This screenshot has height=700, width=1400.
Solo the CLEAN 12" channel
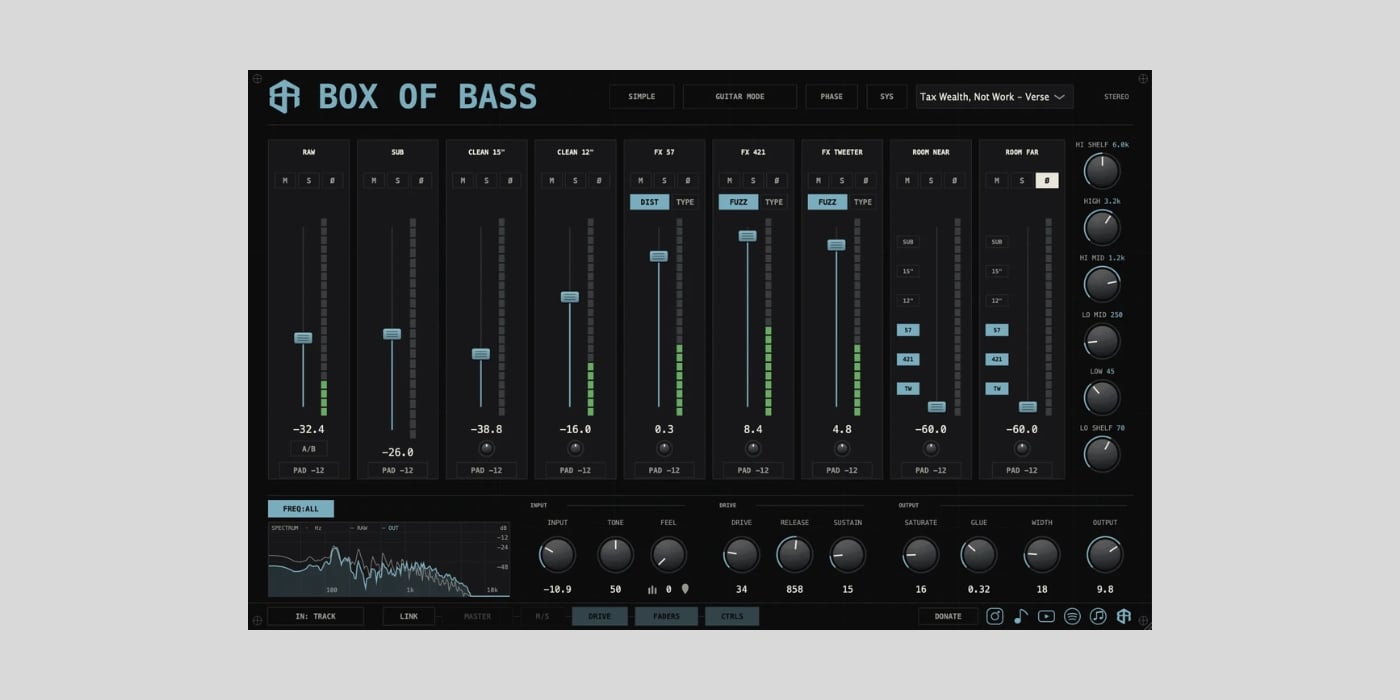[x=575, y=181]
